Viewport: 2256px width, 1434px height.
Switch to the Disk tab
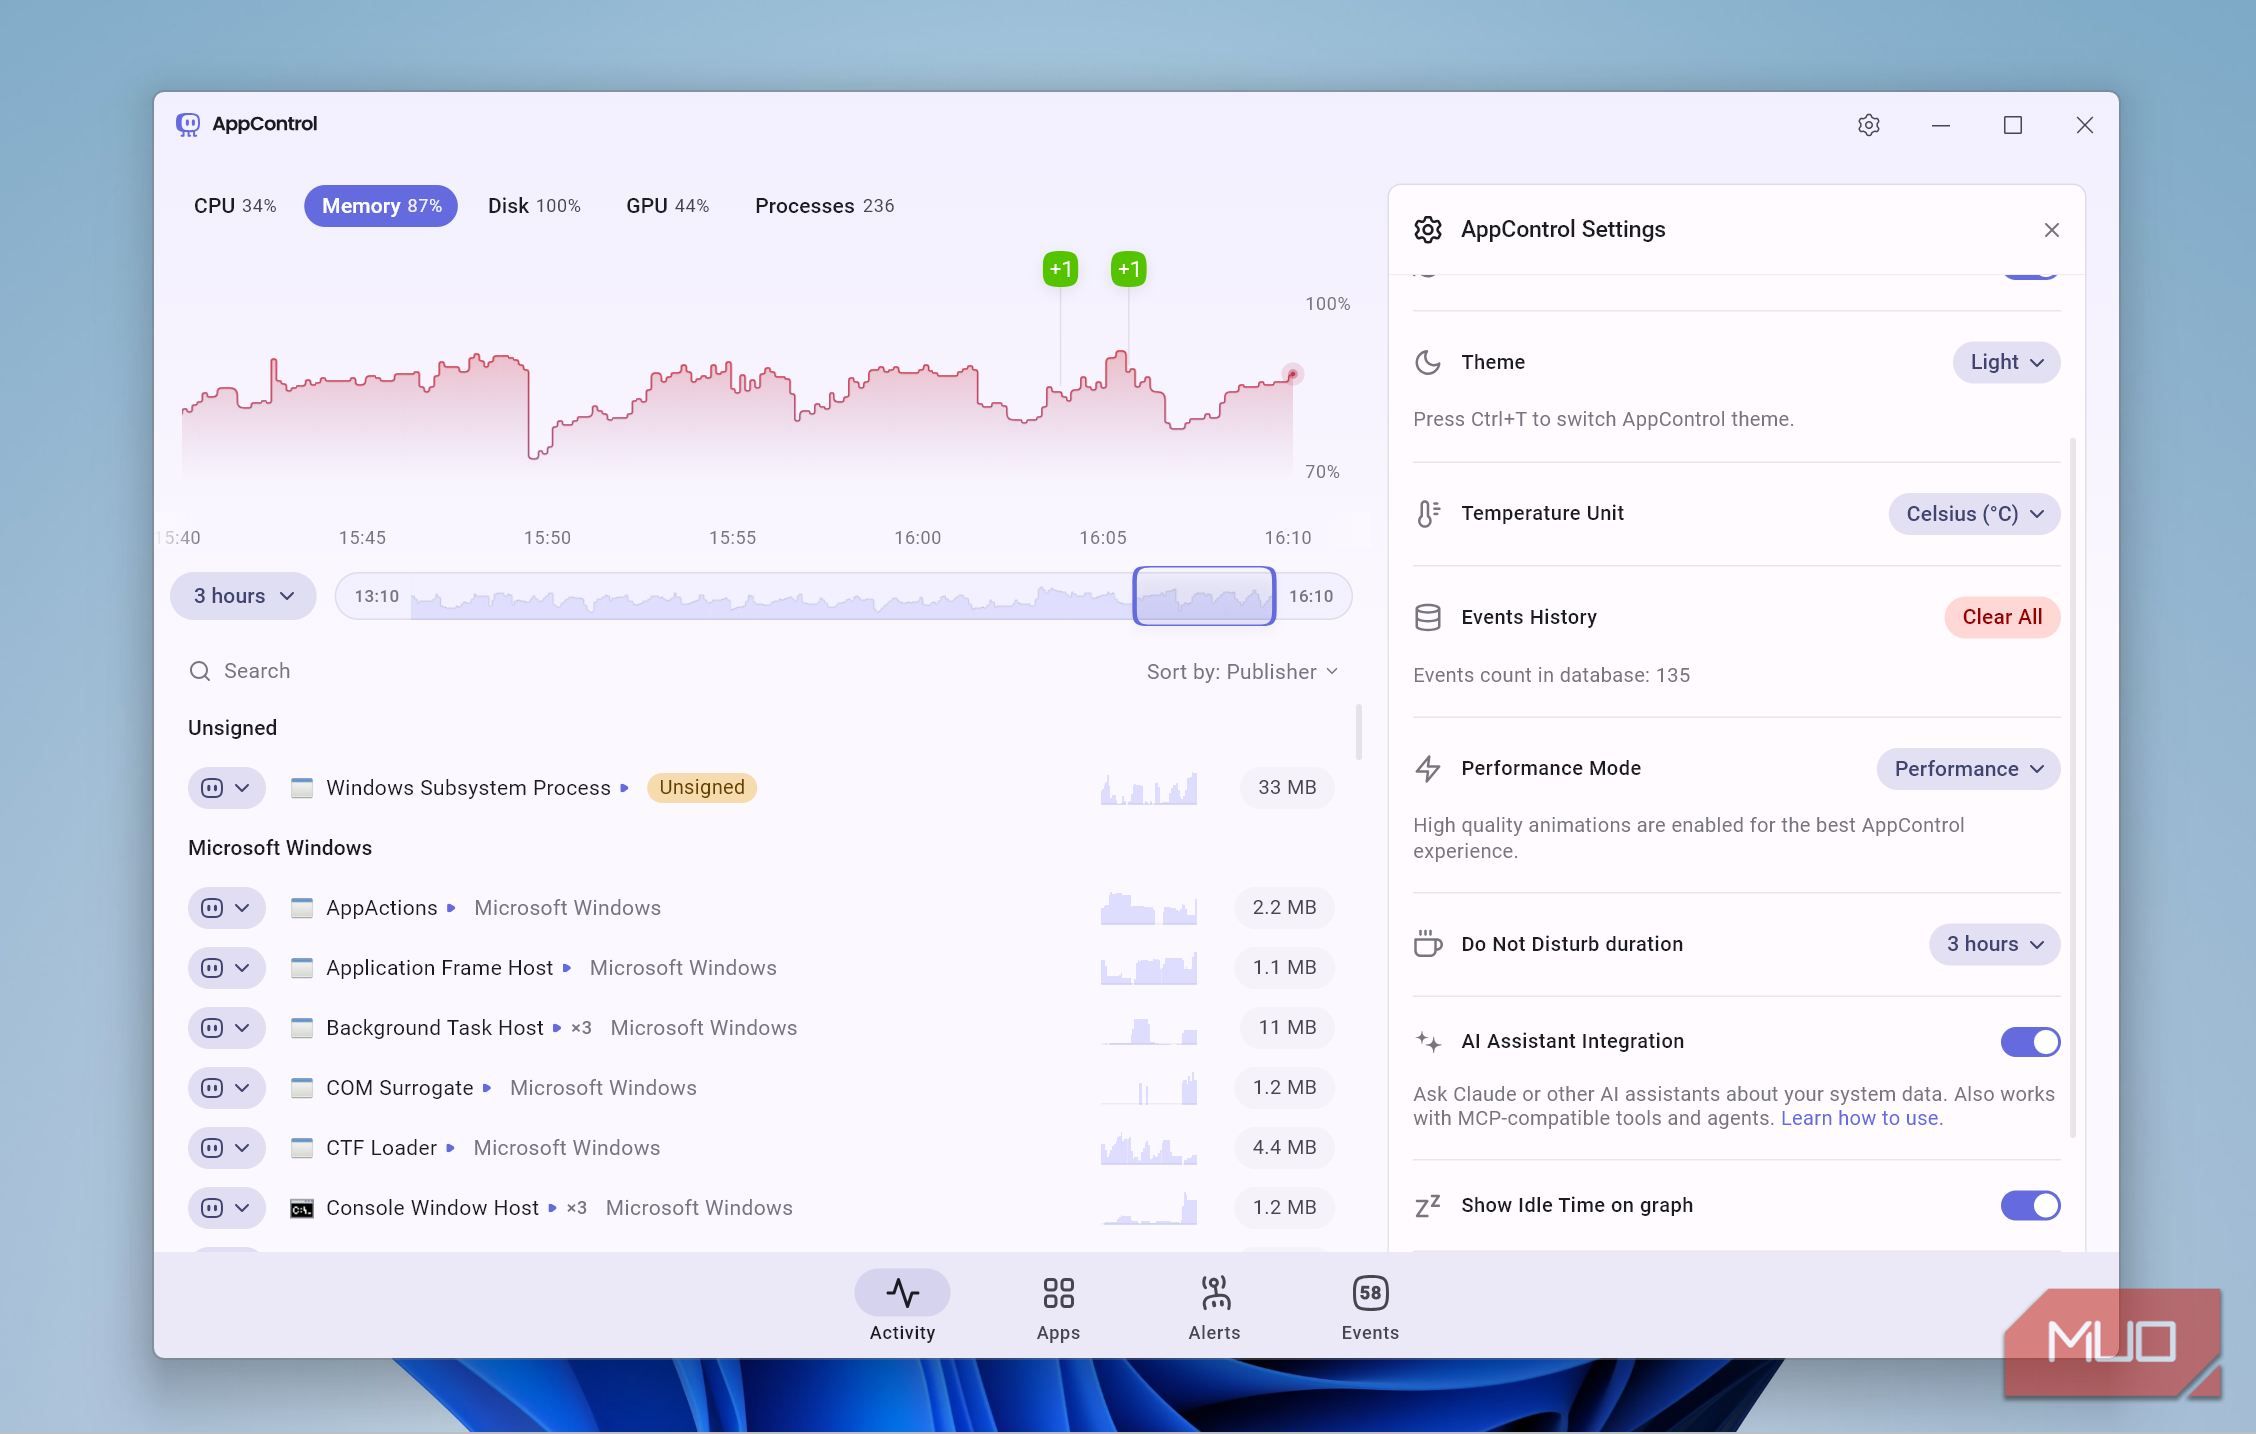[534, 206]
